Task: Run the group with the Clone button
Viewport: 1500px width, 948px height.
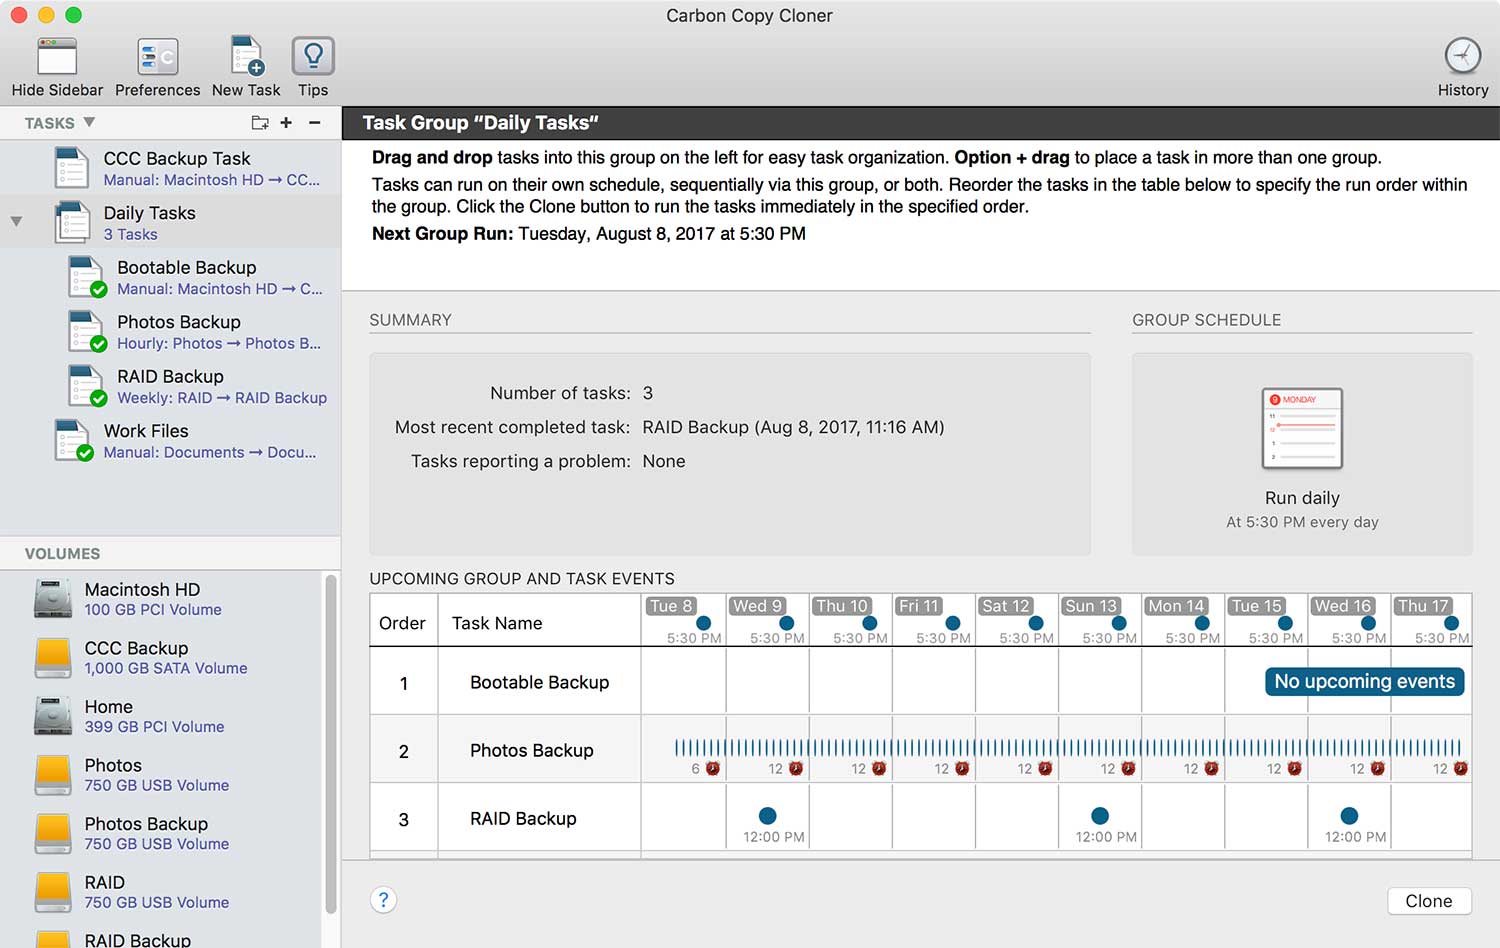Action: click(1429, 901)
